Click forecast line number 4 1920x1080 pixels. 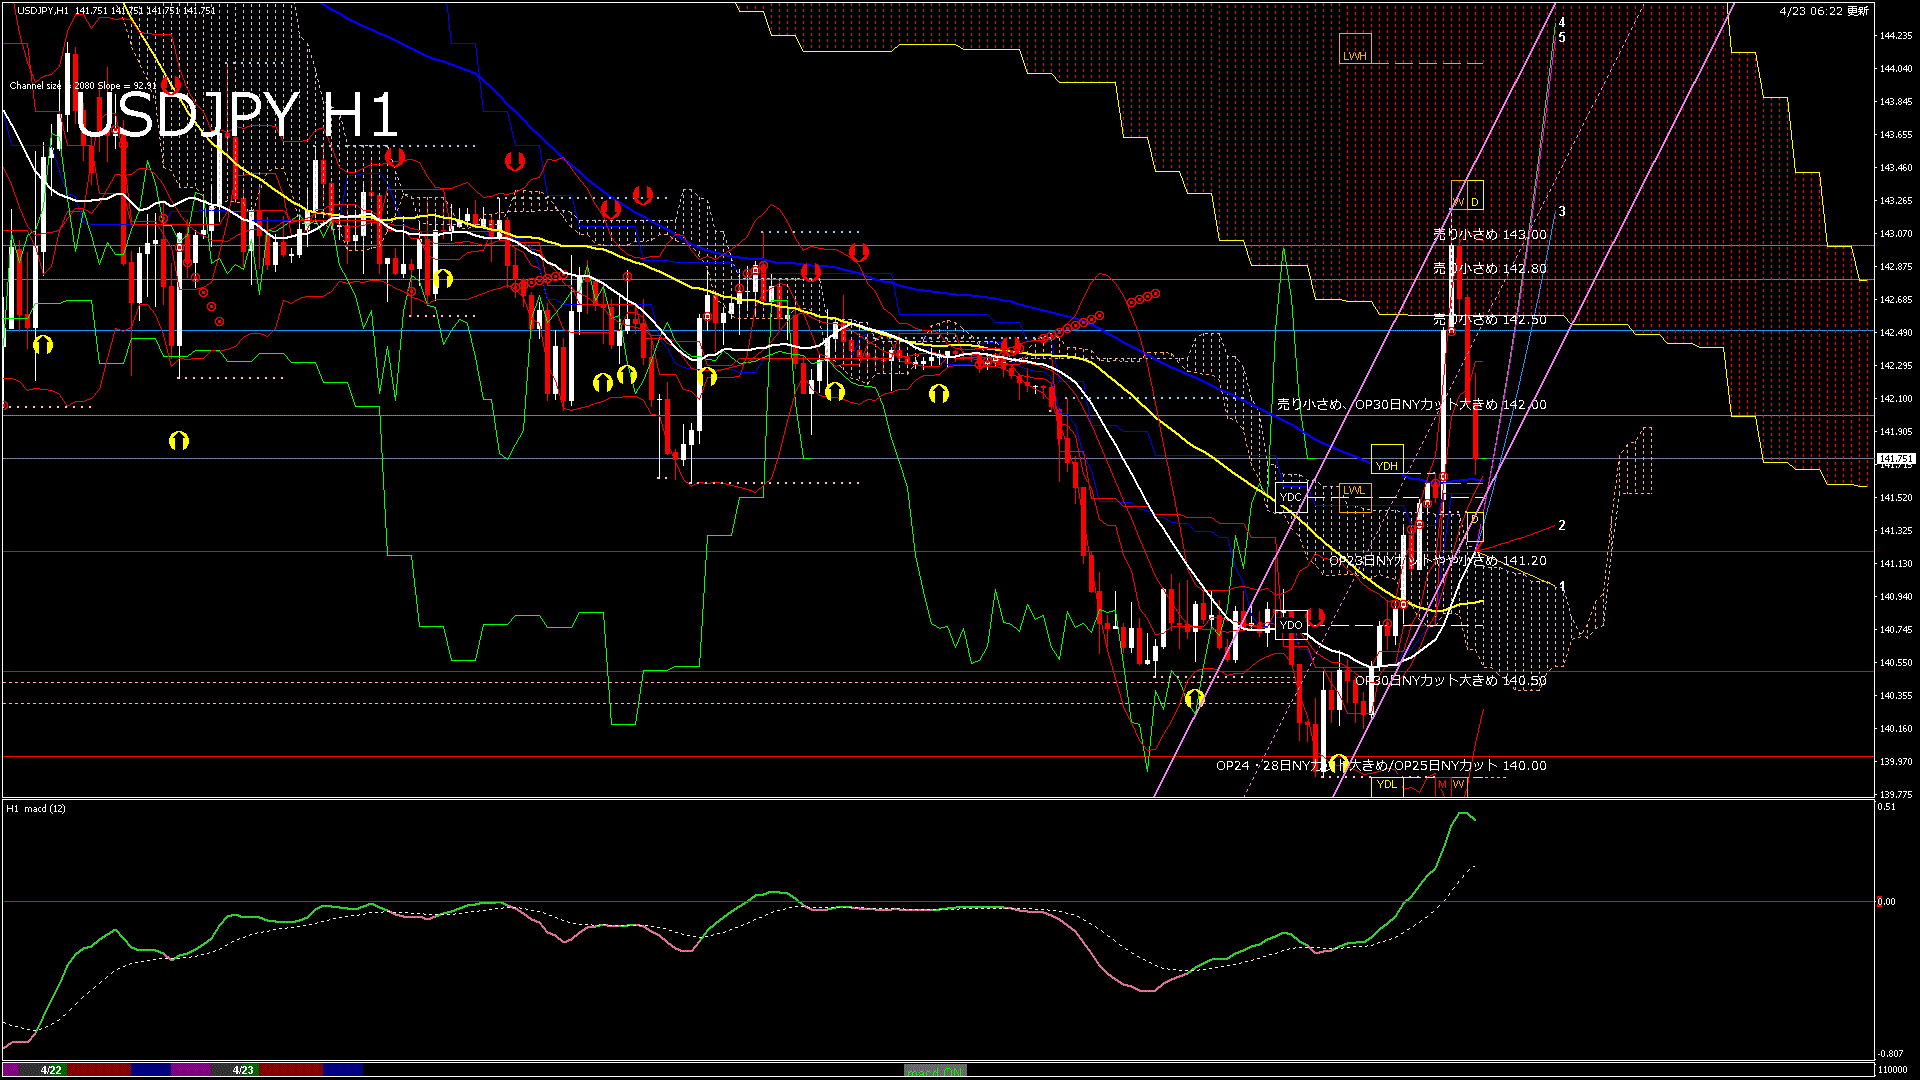[1562, 22]
